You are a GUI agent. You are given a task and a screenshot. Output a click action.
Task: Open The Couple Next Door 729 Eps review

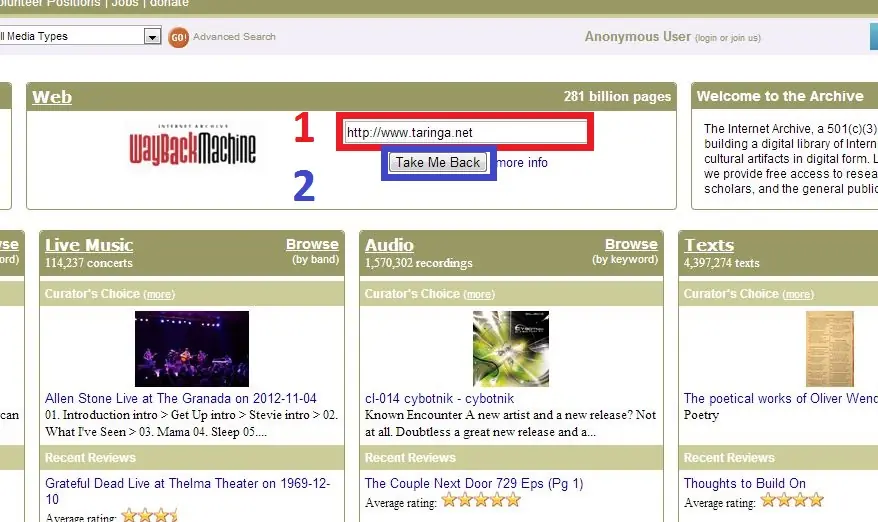click(x=474, y=484)
